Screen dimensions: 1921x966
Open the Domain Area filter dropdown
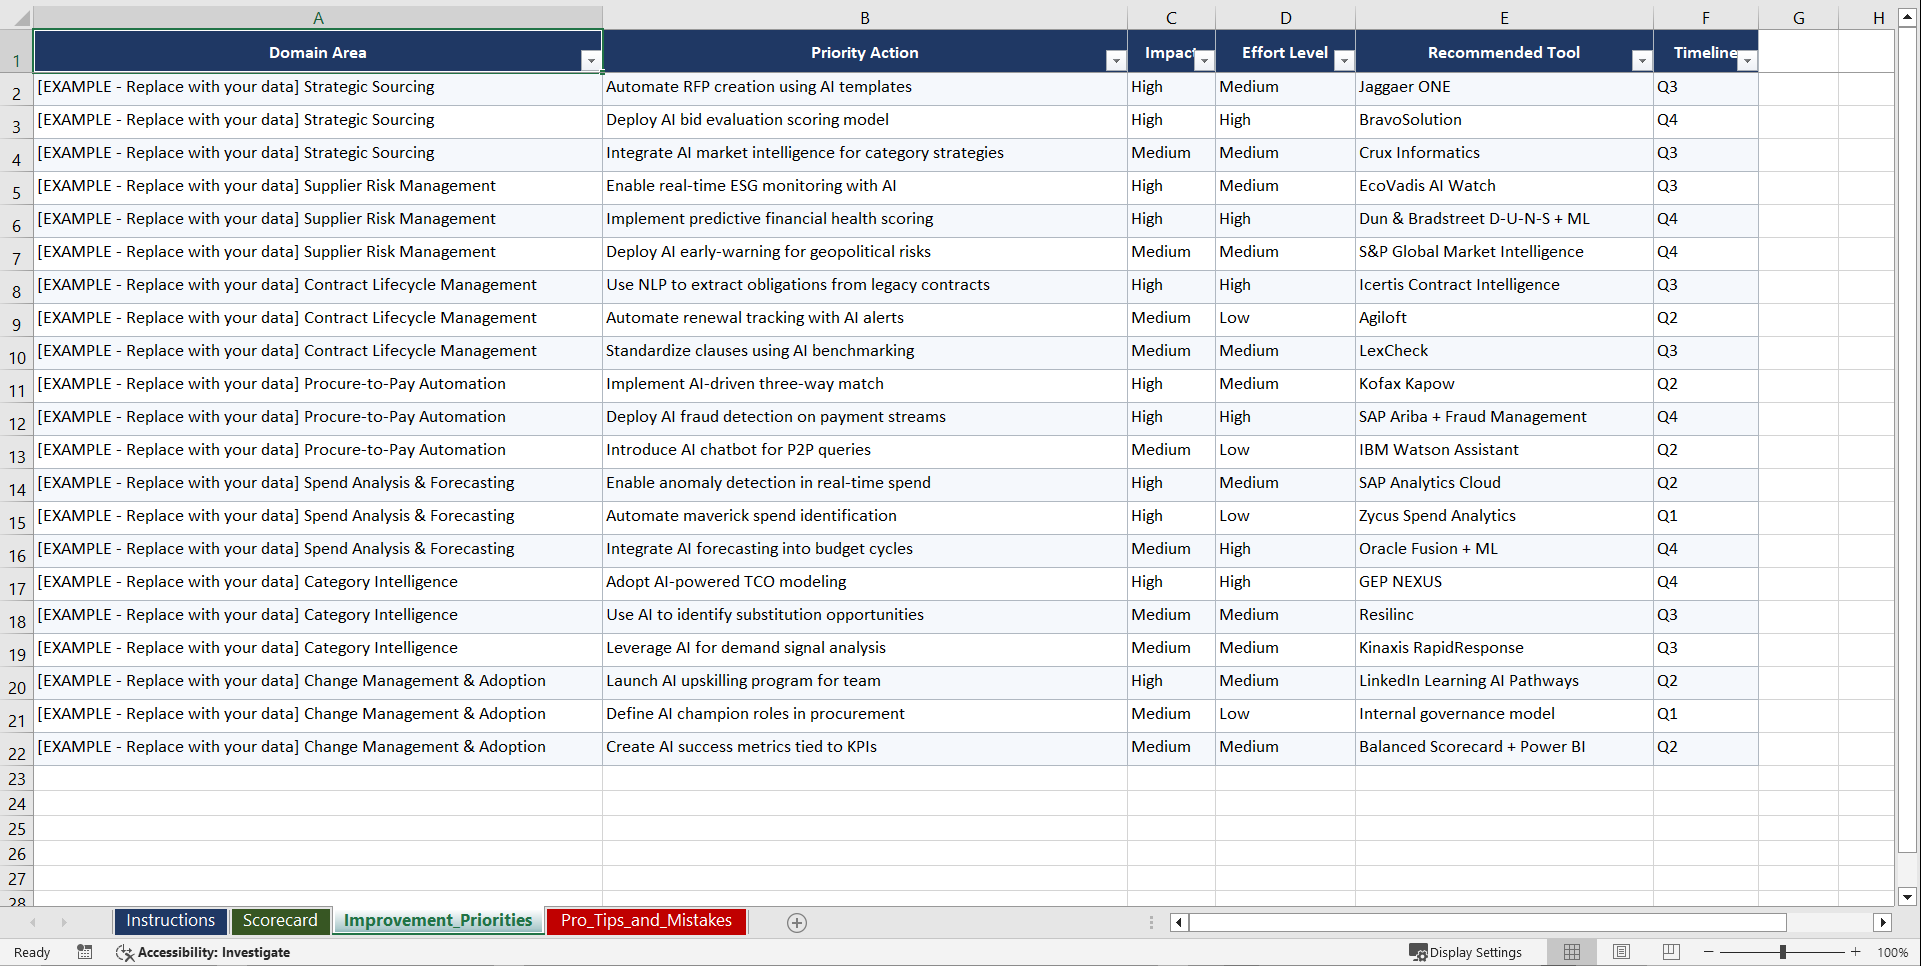[x=592, y=60]
